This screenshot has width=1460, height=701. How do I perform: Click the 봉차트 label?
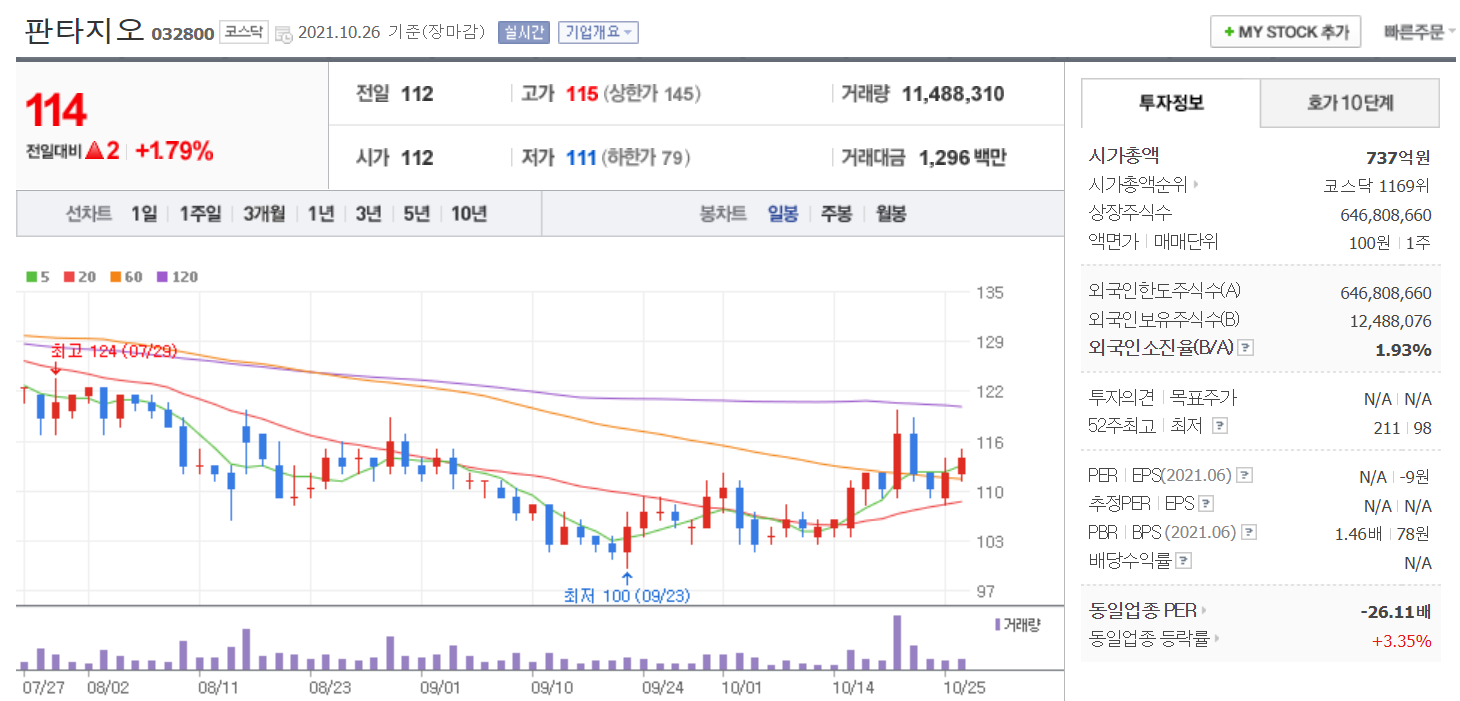point(724,214)
